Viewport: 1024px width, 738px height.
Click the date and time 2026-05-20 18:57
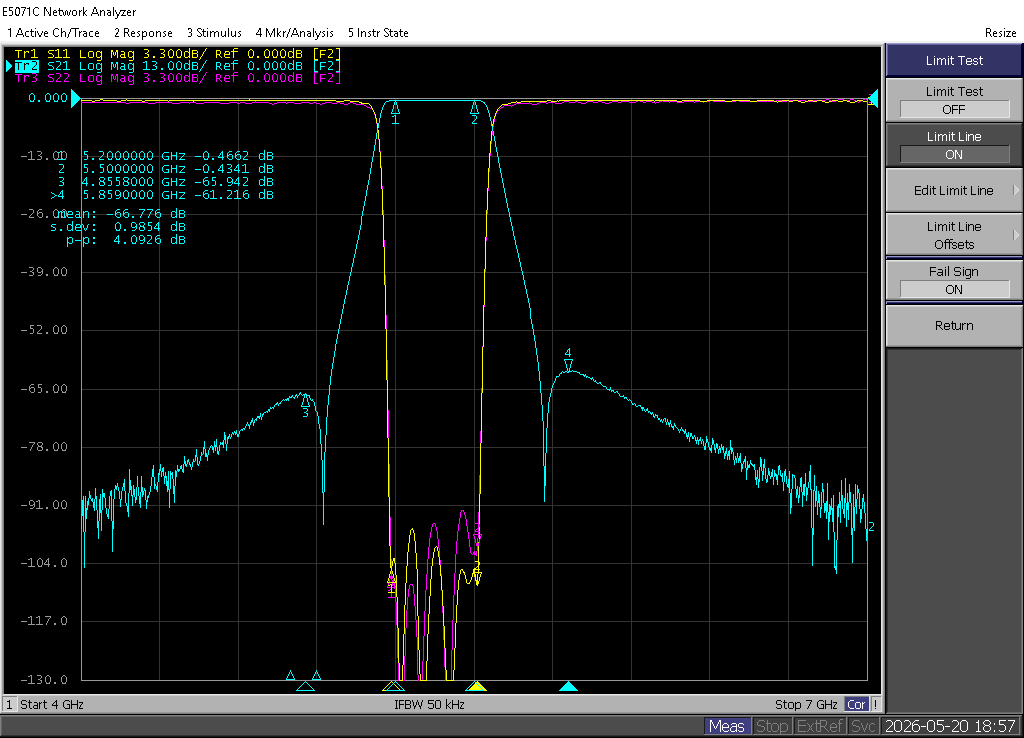pyautogui.click(x=950, y=726)
